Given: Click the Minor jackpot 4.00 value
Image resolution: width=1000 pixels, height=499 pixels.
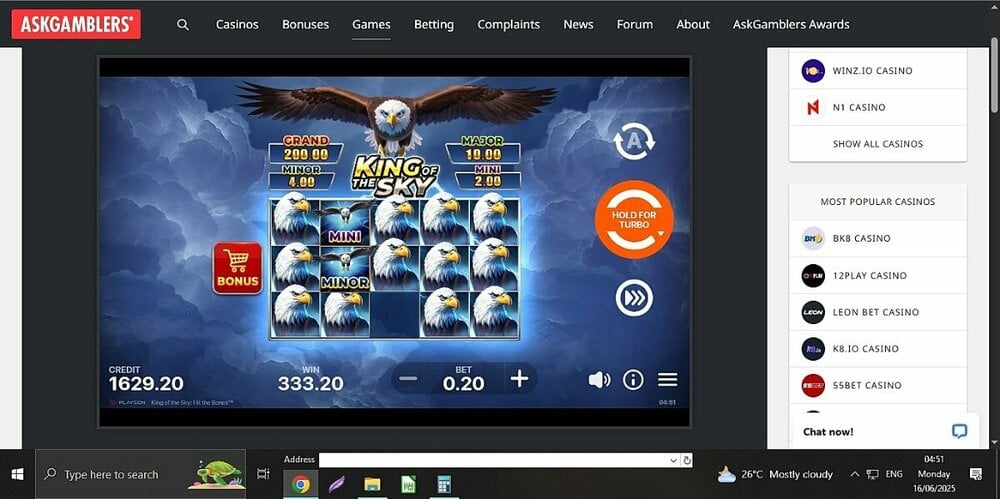Looking at the screenshot, I should pyautogui.click(x=302, y=182).
